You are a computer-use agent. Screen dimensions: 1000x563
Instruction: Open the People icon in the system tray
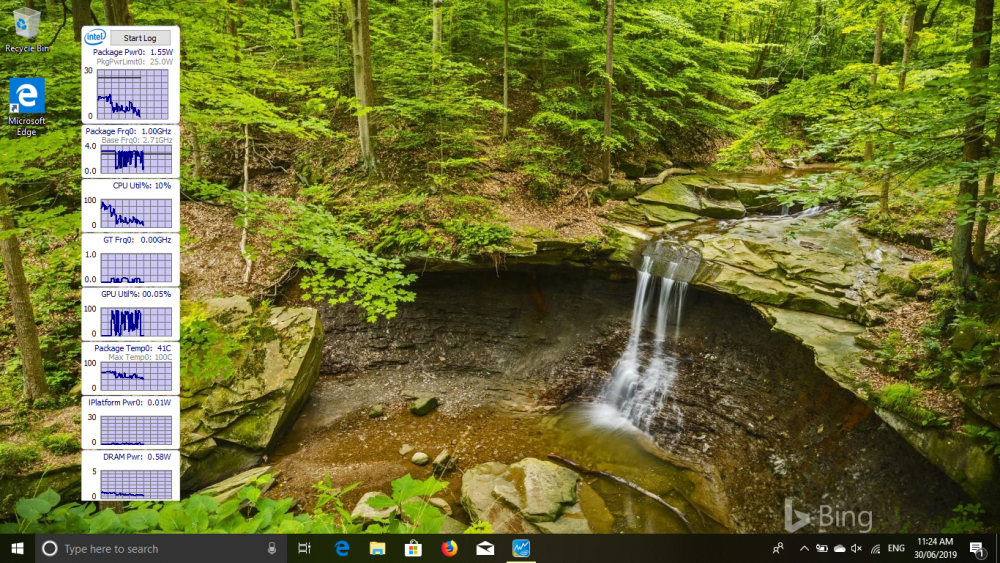pyautogui.click(x=778, y=548)
